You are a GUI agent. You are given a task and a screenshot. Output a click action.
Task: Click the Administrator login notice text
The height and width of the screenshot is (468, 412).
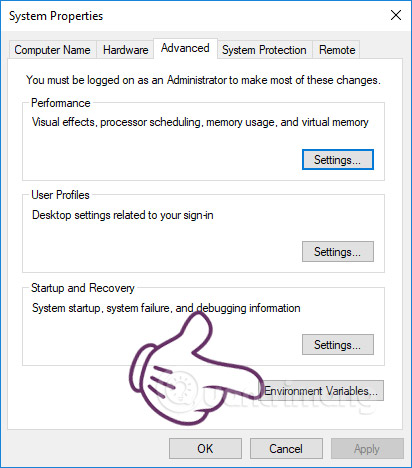203,80
